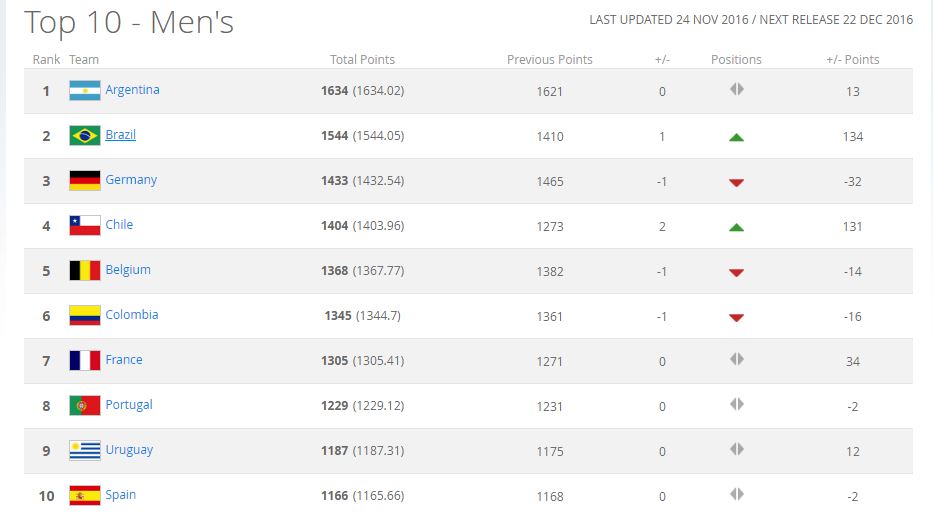Click the Rank column header
The image size is (933, 514).
click(46, 59)
